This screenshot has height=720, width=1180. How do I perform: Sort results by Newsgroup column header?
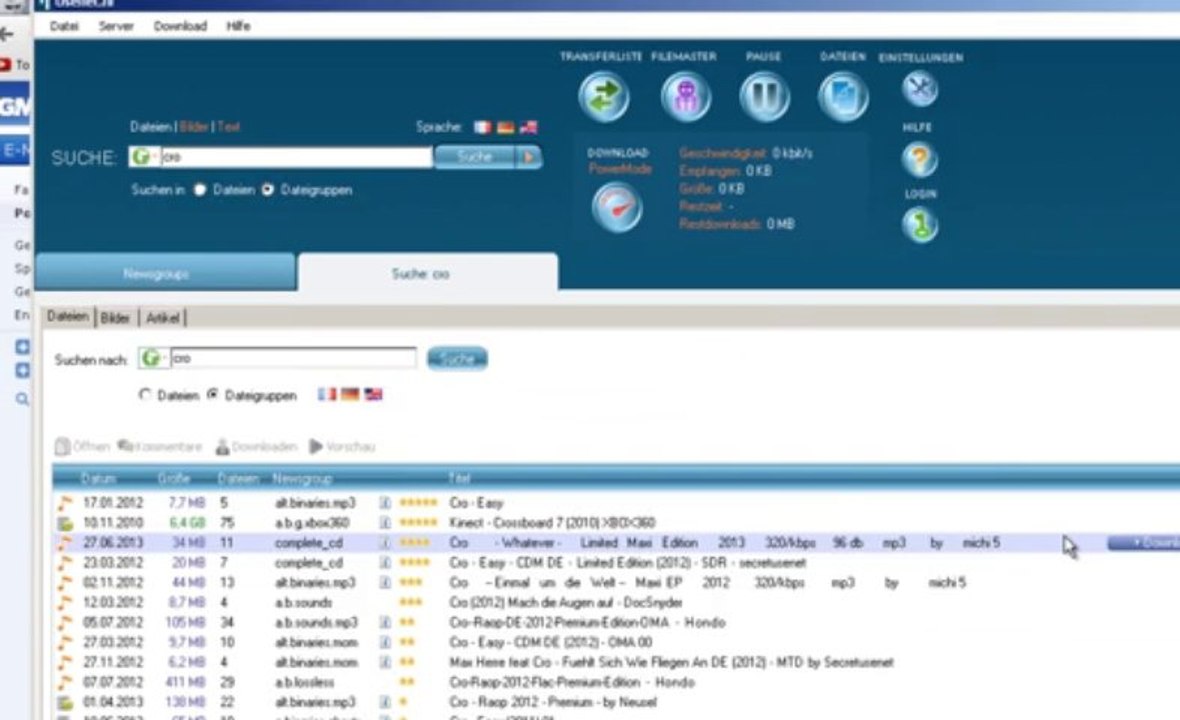point(302,478)
